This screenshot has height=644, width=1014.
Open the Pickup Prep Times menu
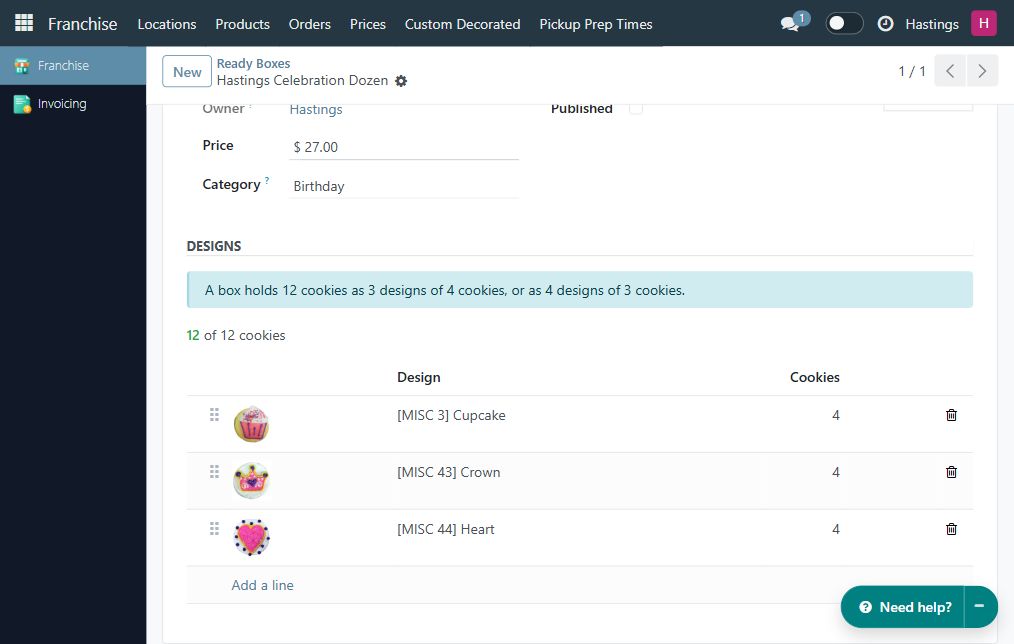[x=596, y=24]
